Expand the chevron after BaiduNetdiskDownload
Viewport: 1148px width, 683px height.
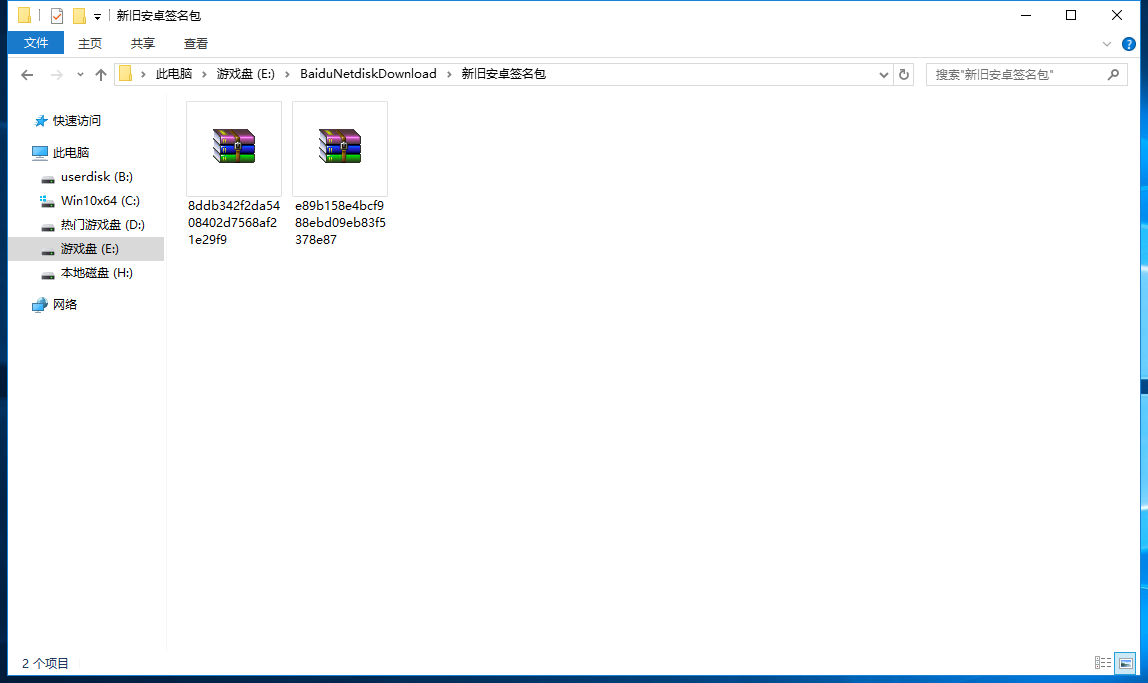click(x=450, y=75)
